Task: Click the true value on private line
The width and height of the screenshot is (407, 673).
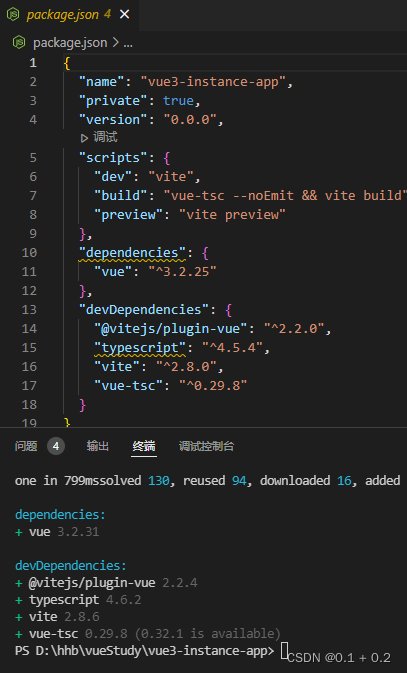Action: (178, 101)
